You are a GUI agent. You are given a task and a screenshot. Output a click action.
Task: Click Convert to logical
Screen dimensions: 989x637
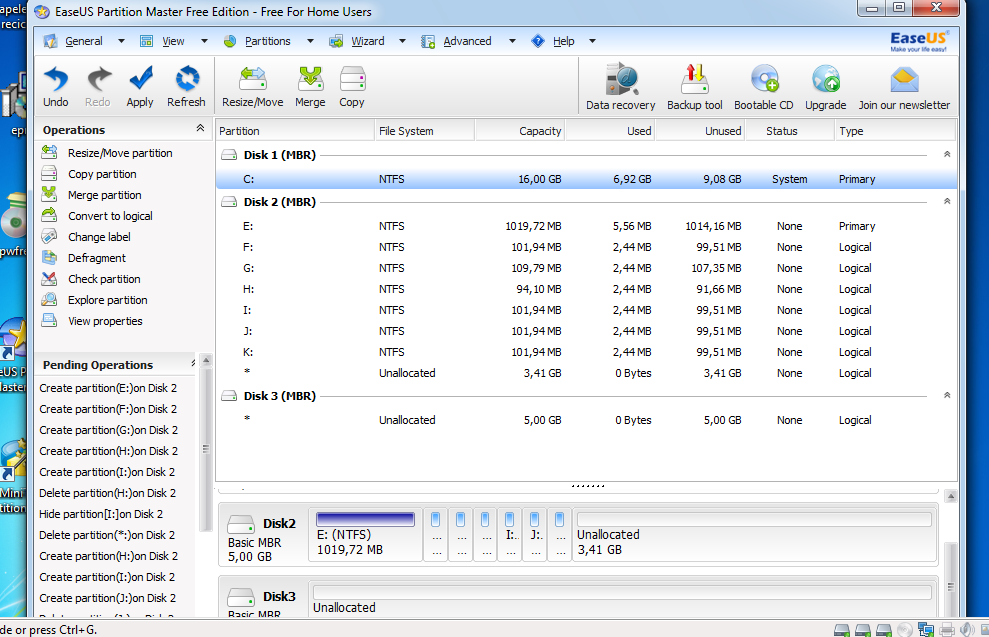click(x=110, y=216)
